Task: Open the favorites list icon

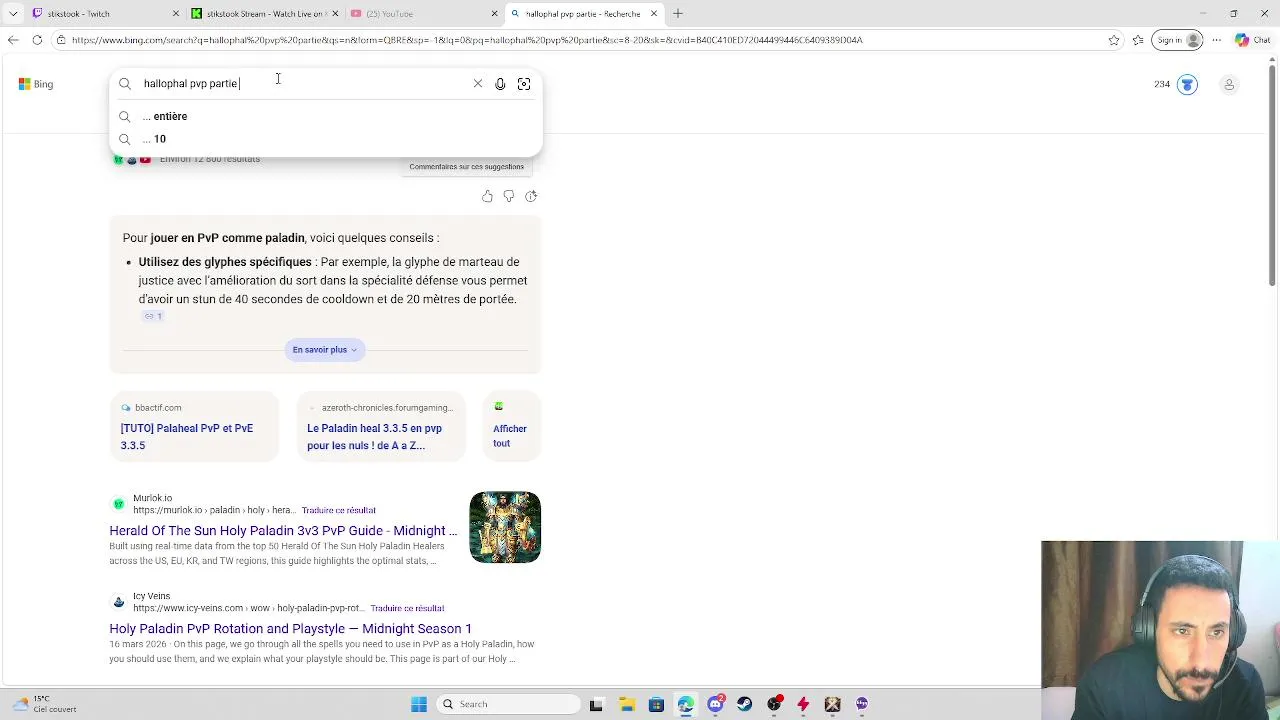Action: coord(1139,40)
